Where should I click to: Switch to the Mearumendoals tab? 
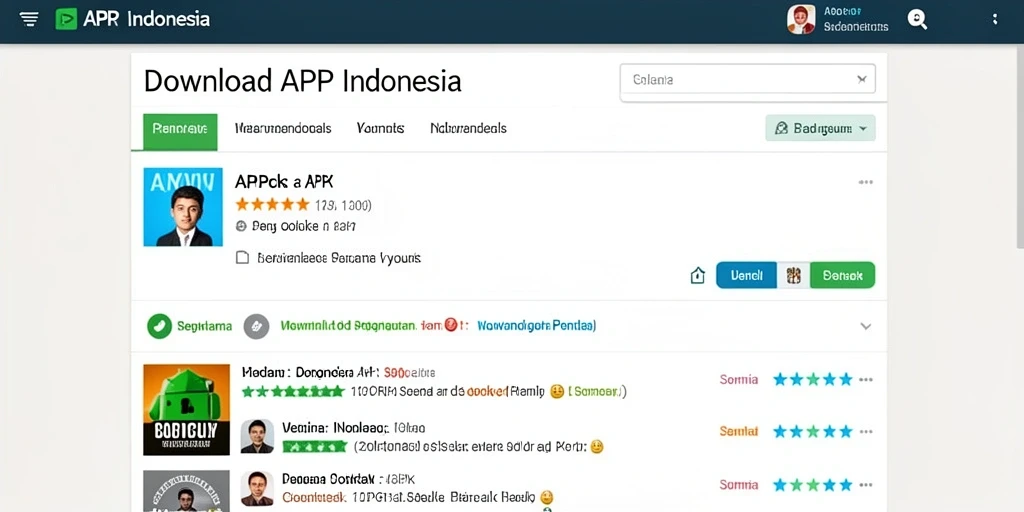tap(283, 128)
